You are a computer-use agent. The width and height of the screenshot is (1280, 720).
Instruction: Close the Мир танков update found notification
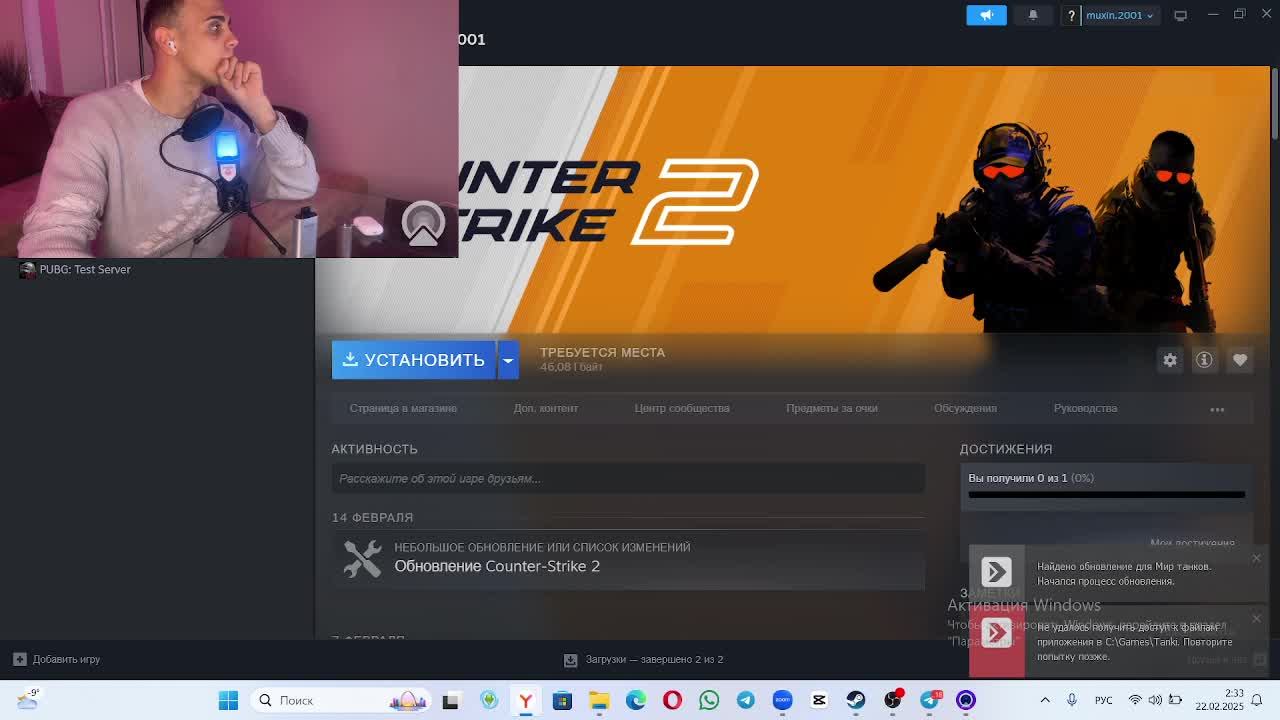1256,558
